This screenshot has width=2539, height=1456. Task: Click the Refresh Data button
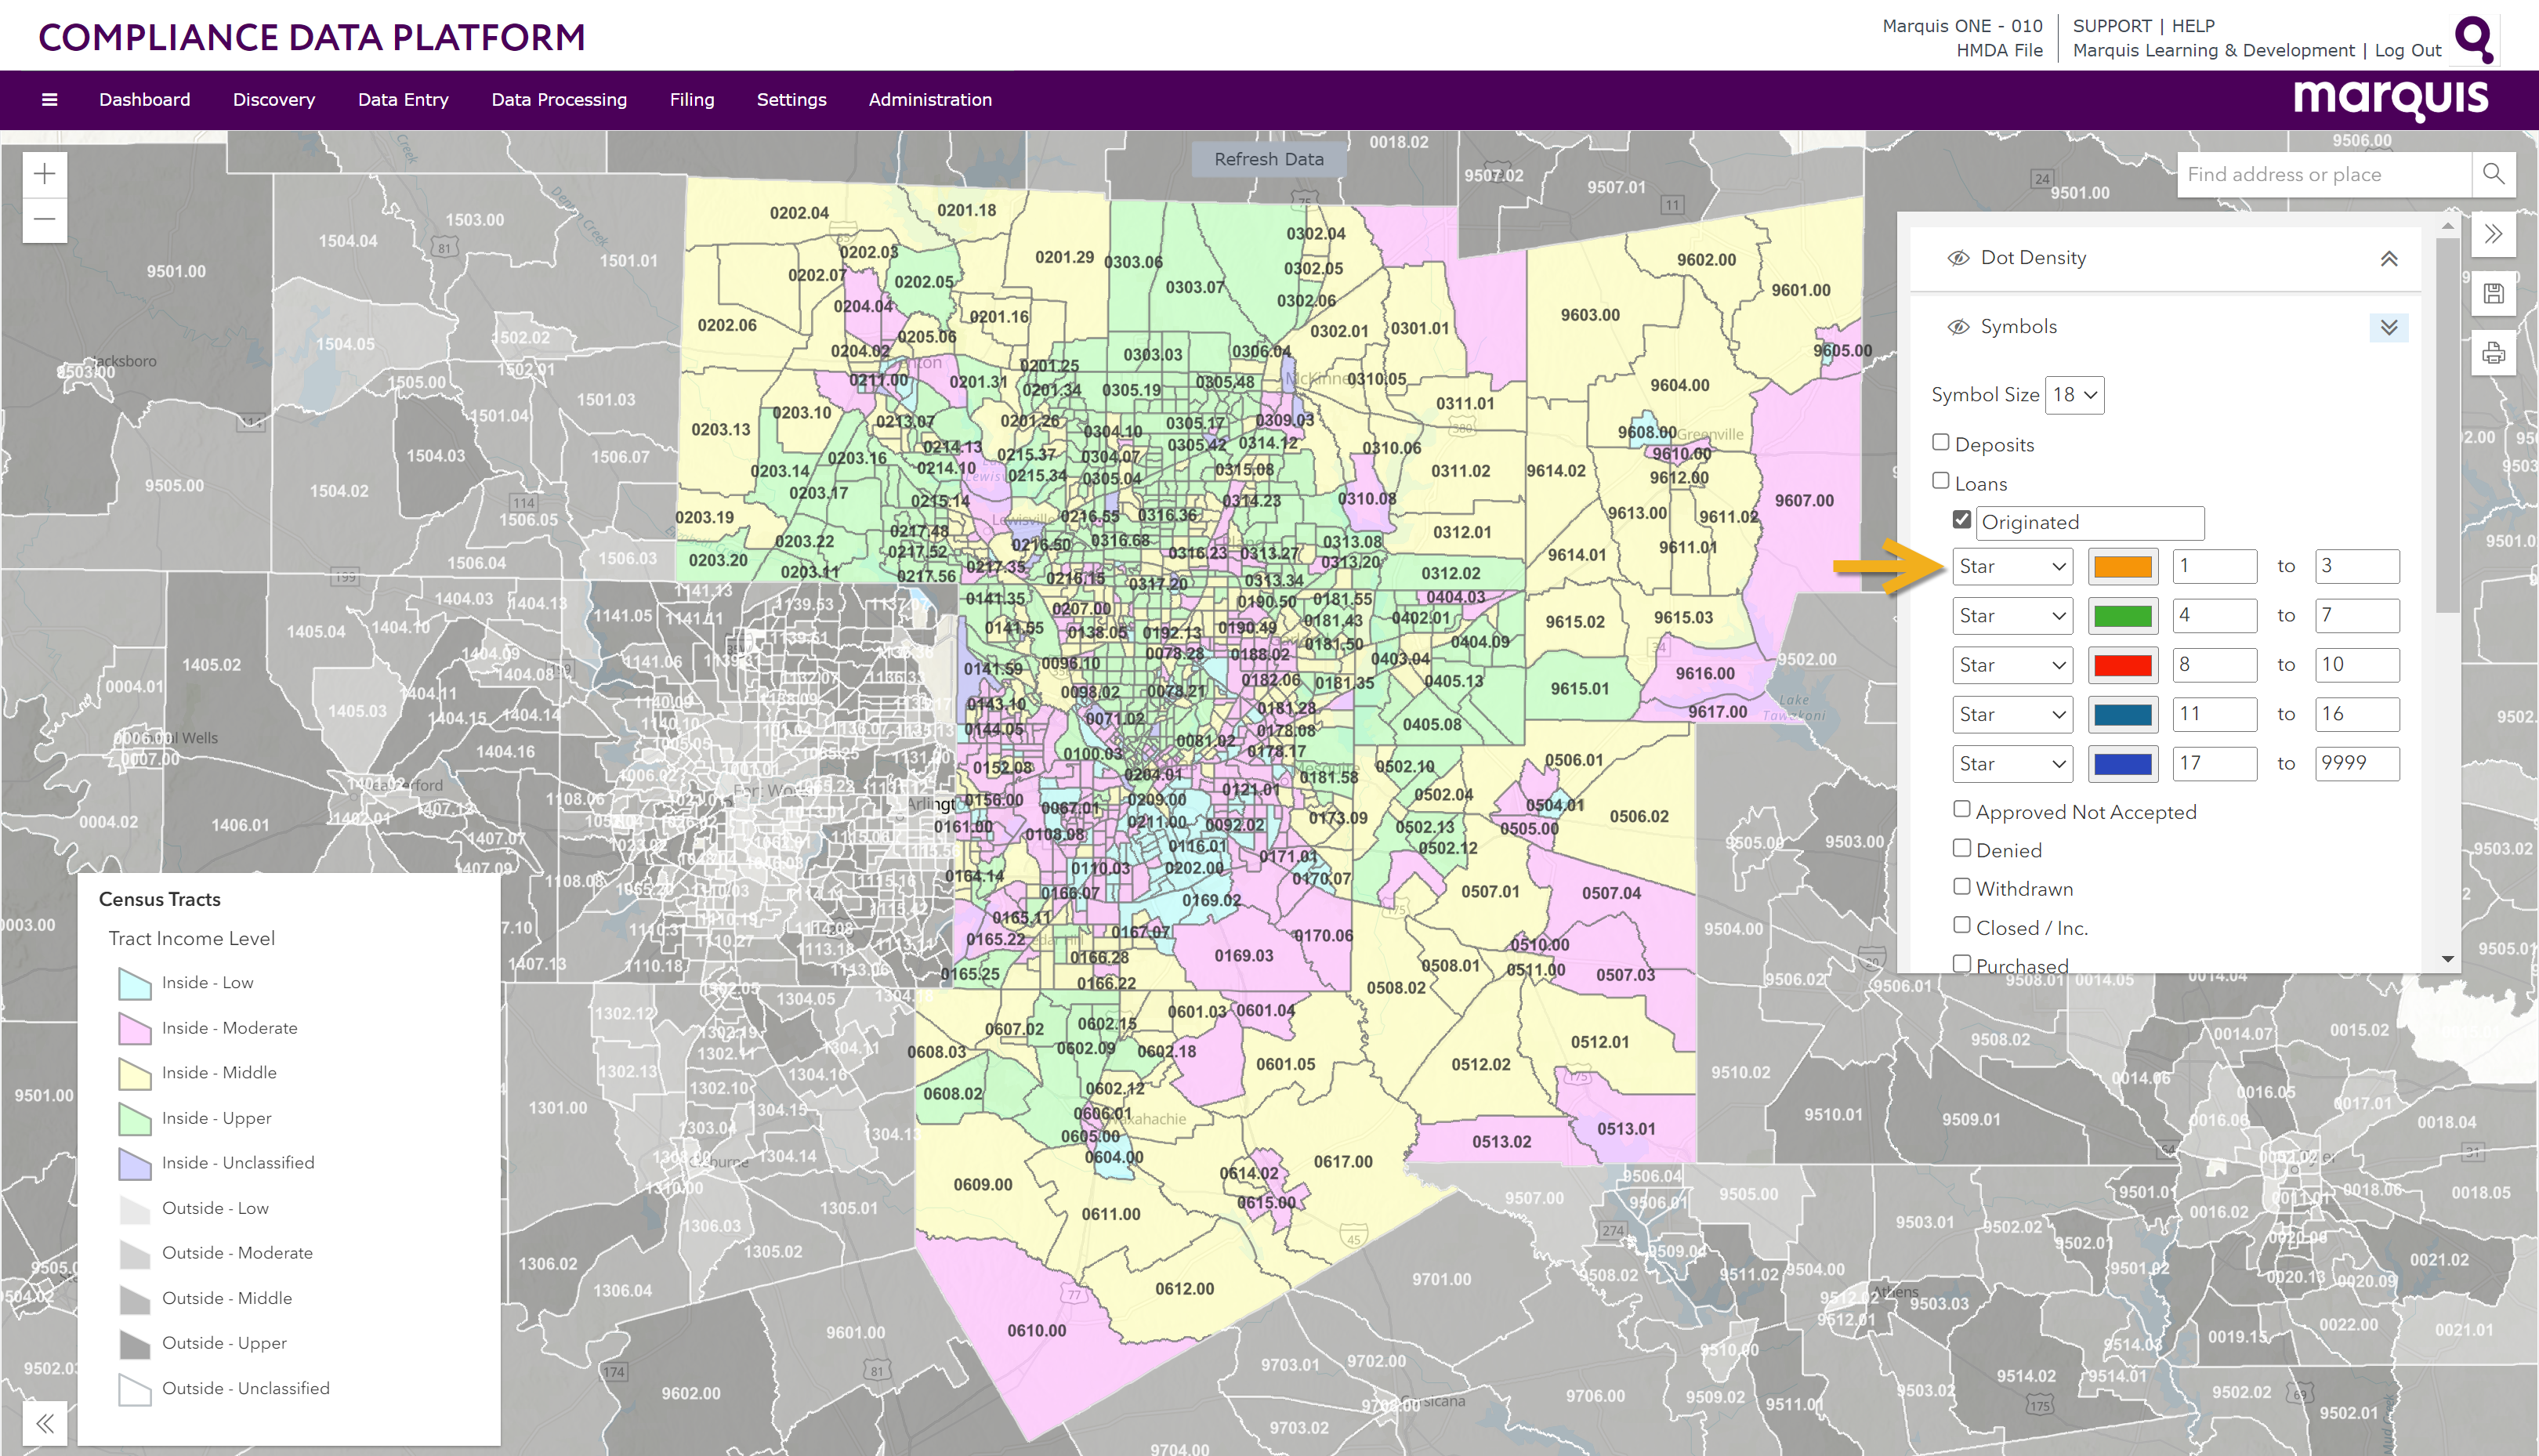(x=1268, y=159)
